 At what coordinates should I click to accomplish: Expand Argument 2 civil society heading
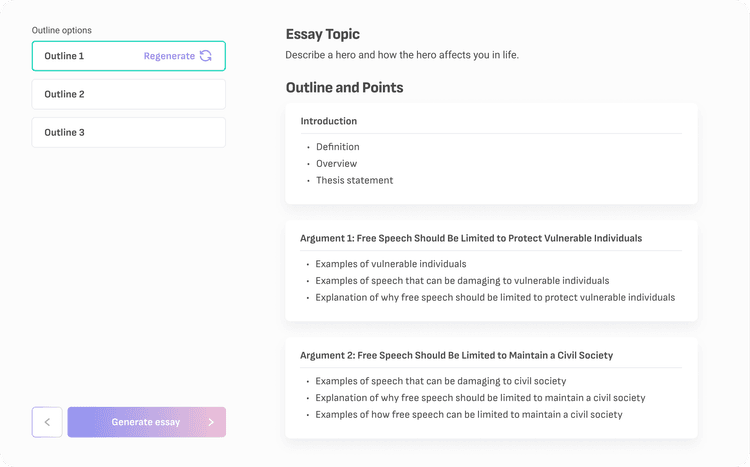tap(456, 355)
